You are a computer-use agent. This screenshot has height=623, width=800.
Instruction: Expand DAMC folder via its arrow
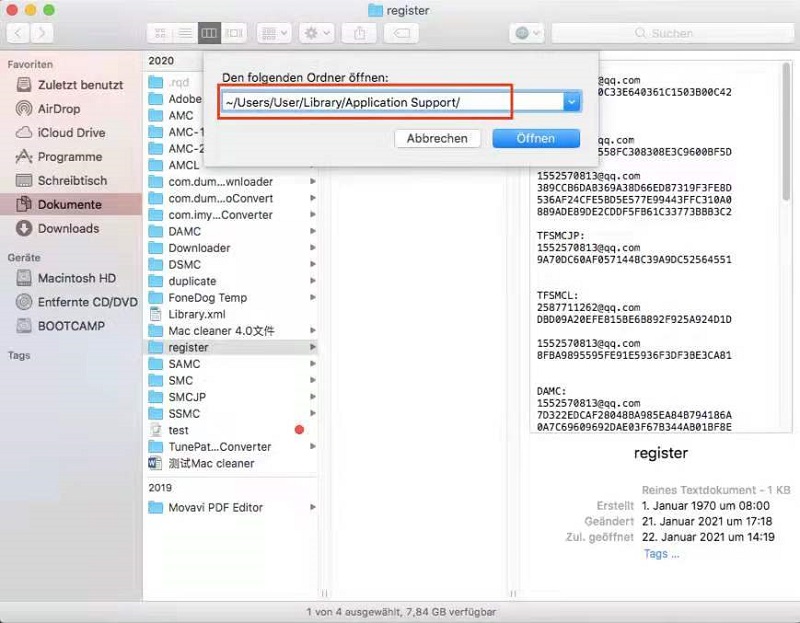[312, 231]
